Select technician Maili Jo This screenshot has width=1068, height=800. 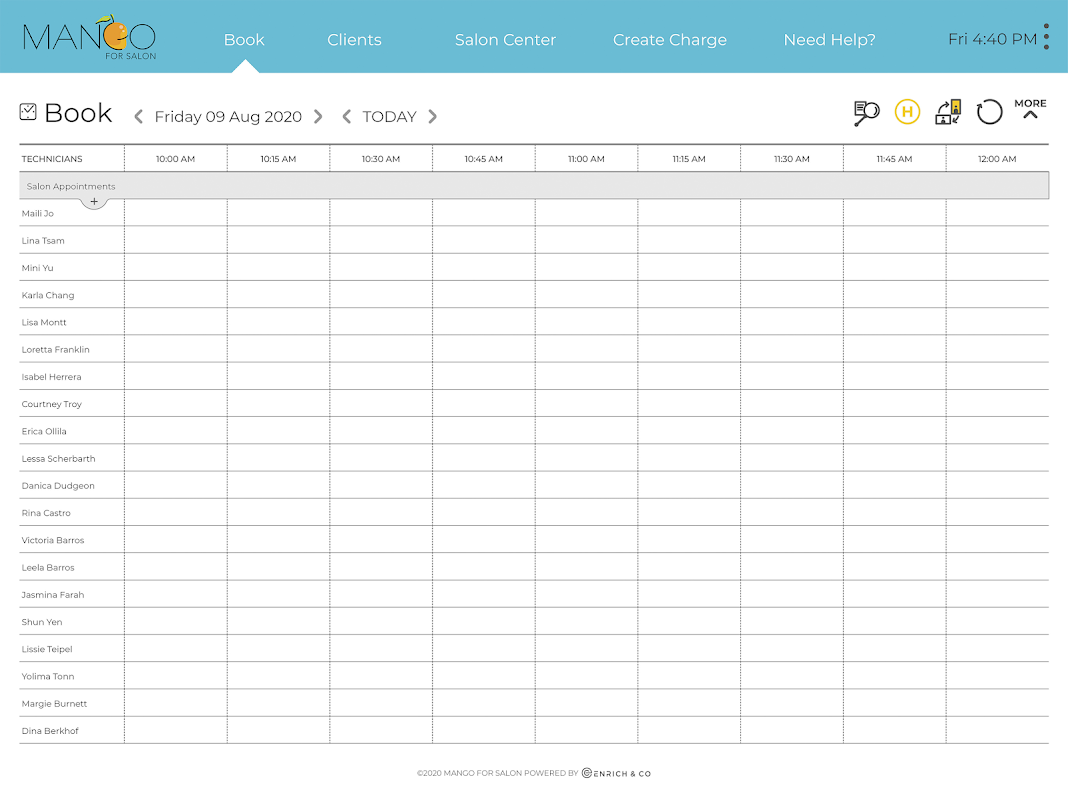[x=37, y=213]
